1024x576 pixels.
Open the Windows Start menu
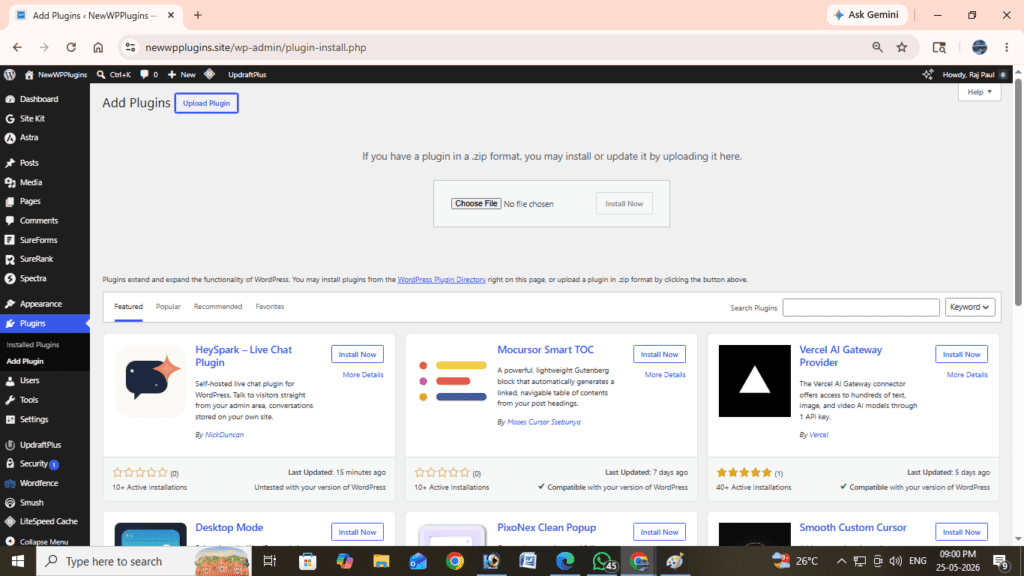(18, 561)
